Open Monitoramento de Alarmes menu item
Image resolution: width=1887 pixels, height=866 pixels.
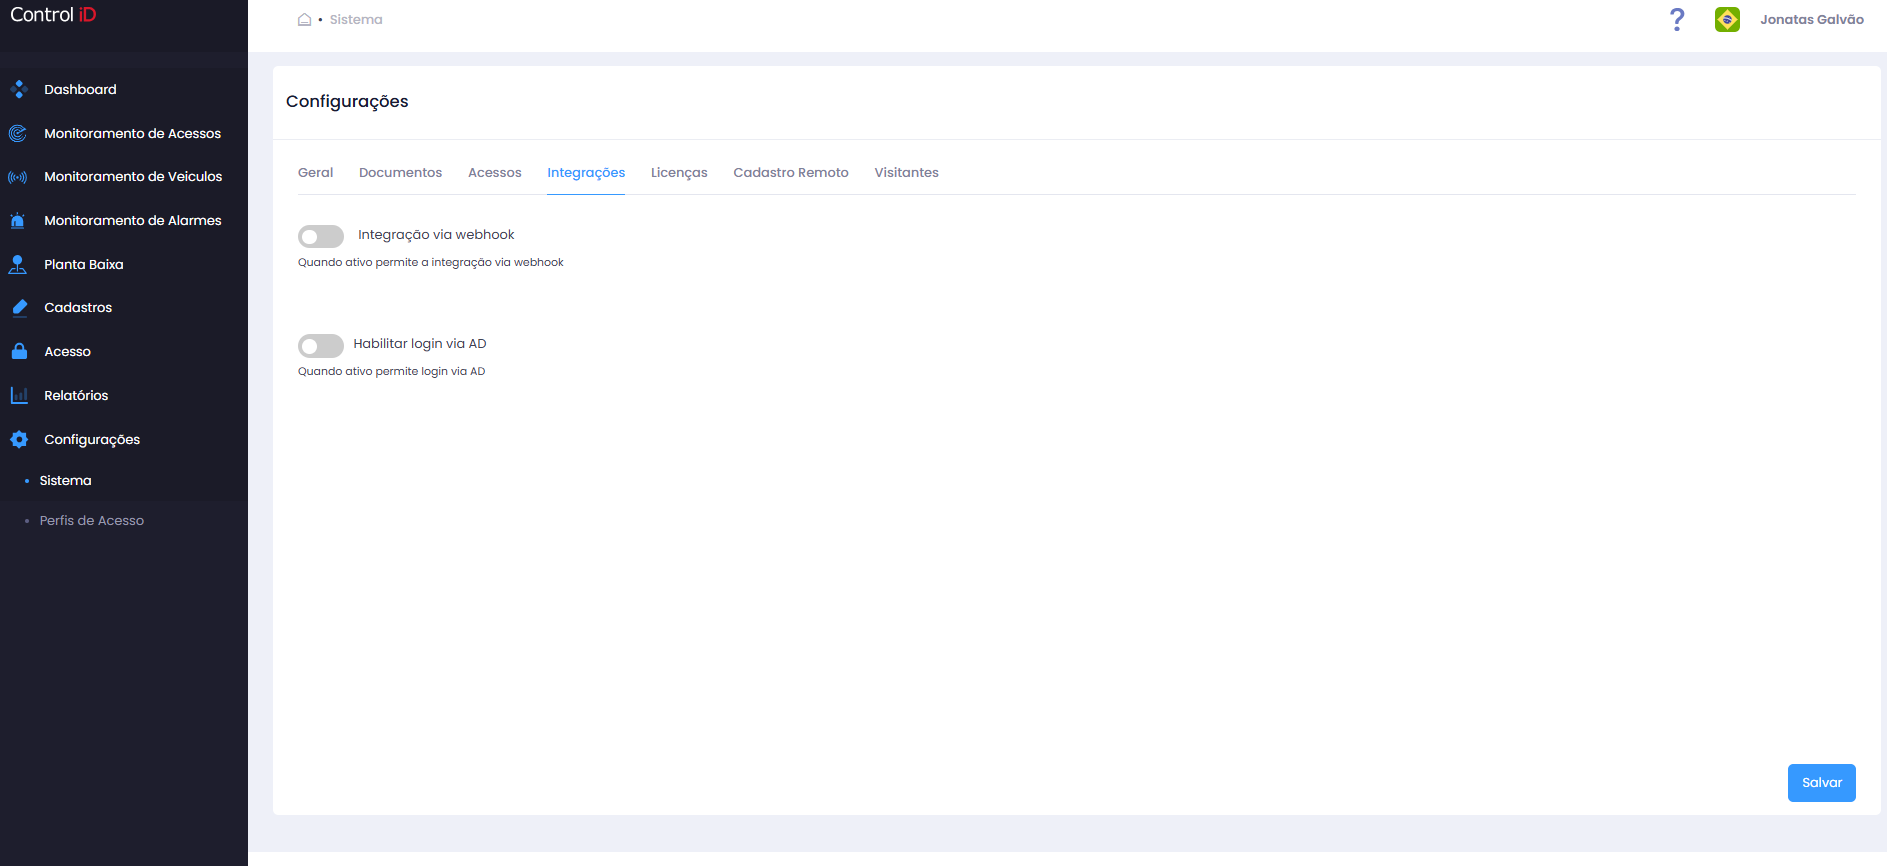pos(133,221)
